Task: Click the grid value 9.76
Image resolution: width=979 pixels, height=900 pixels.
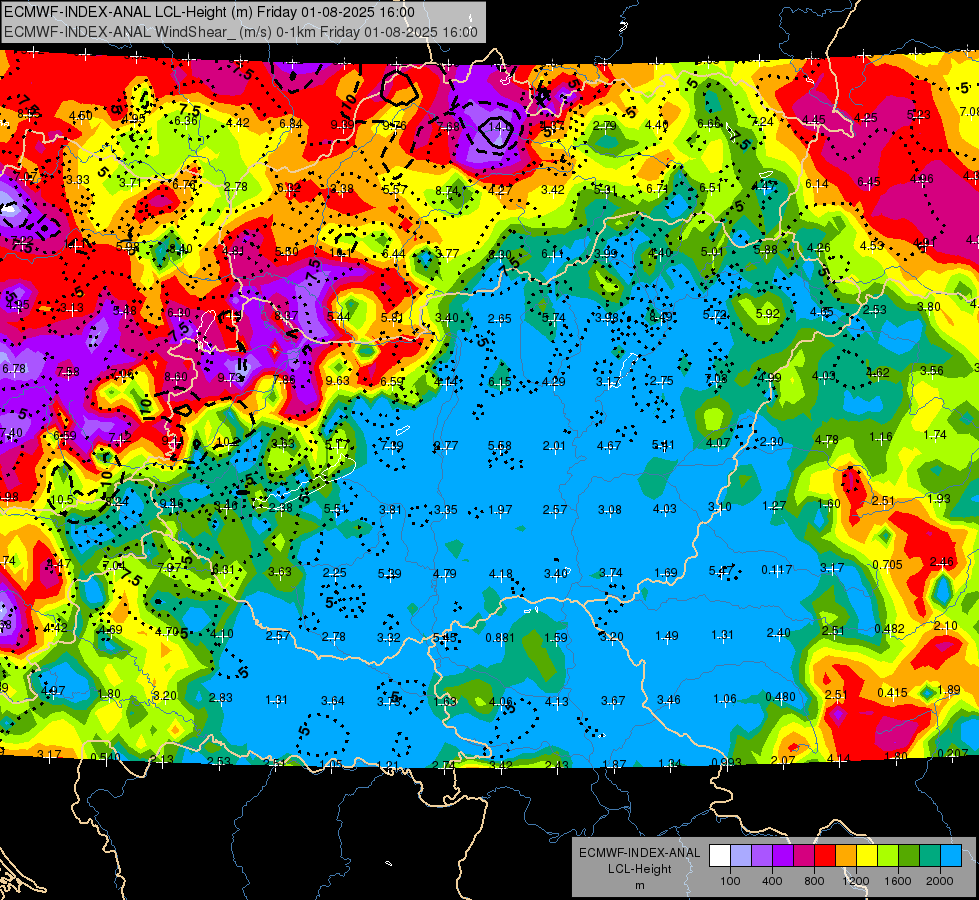Action: point(395,126)
